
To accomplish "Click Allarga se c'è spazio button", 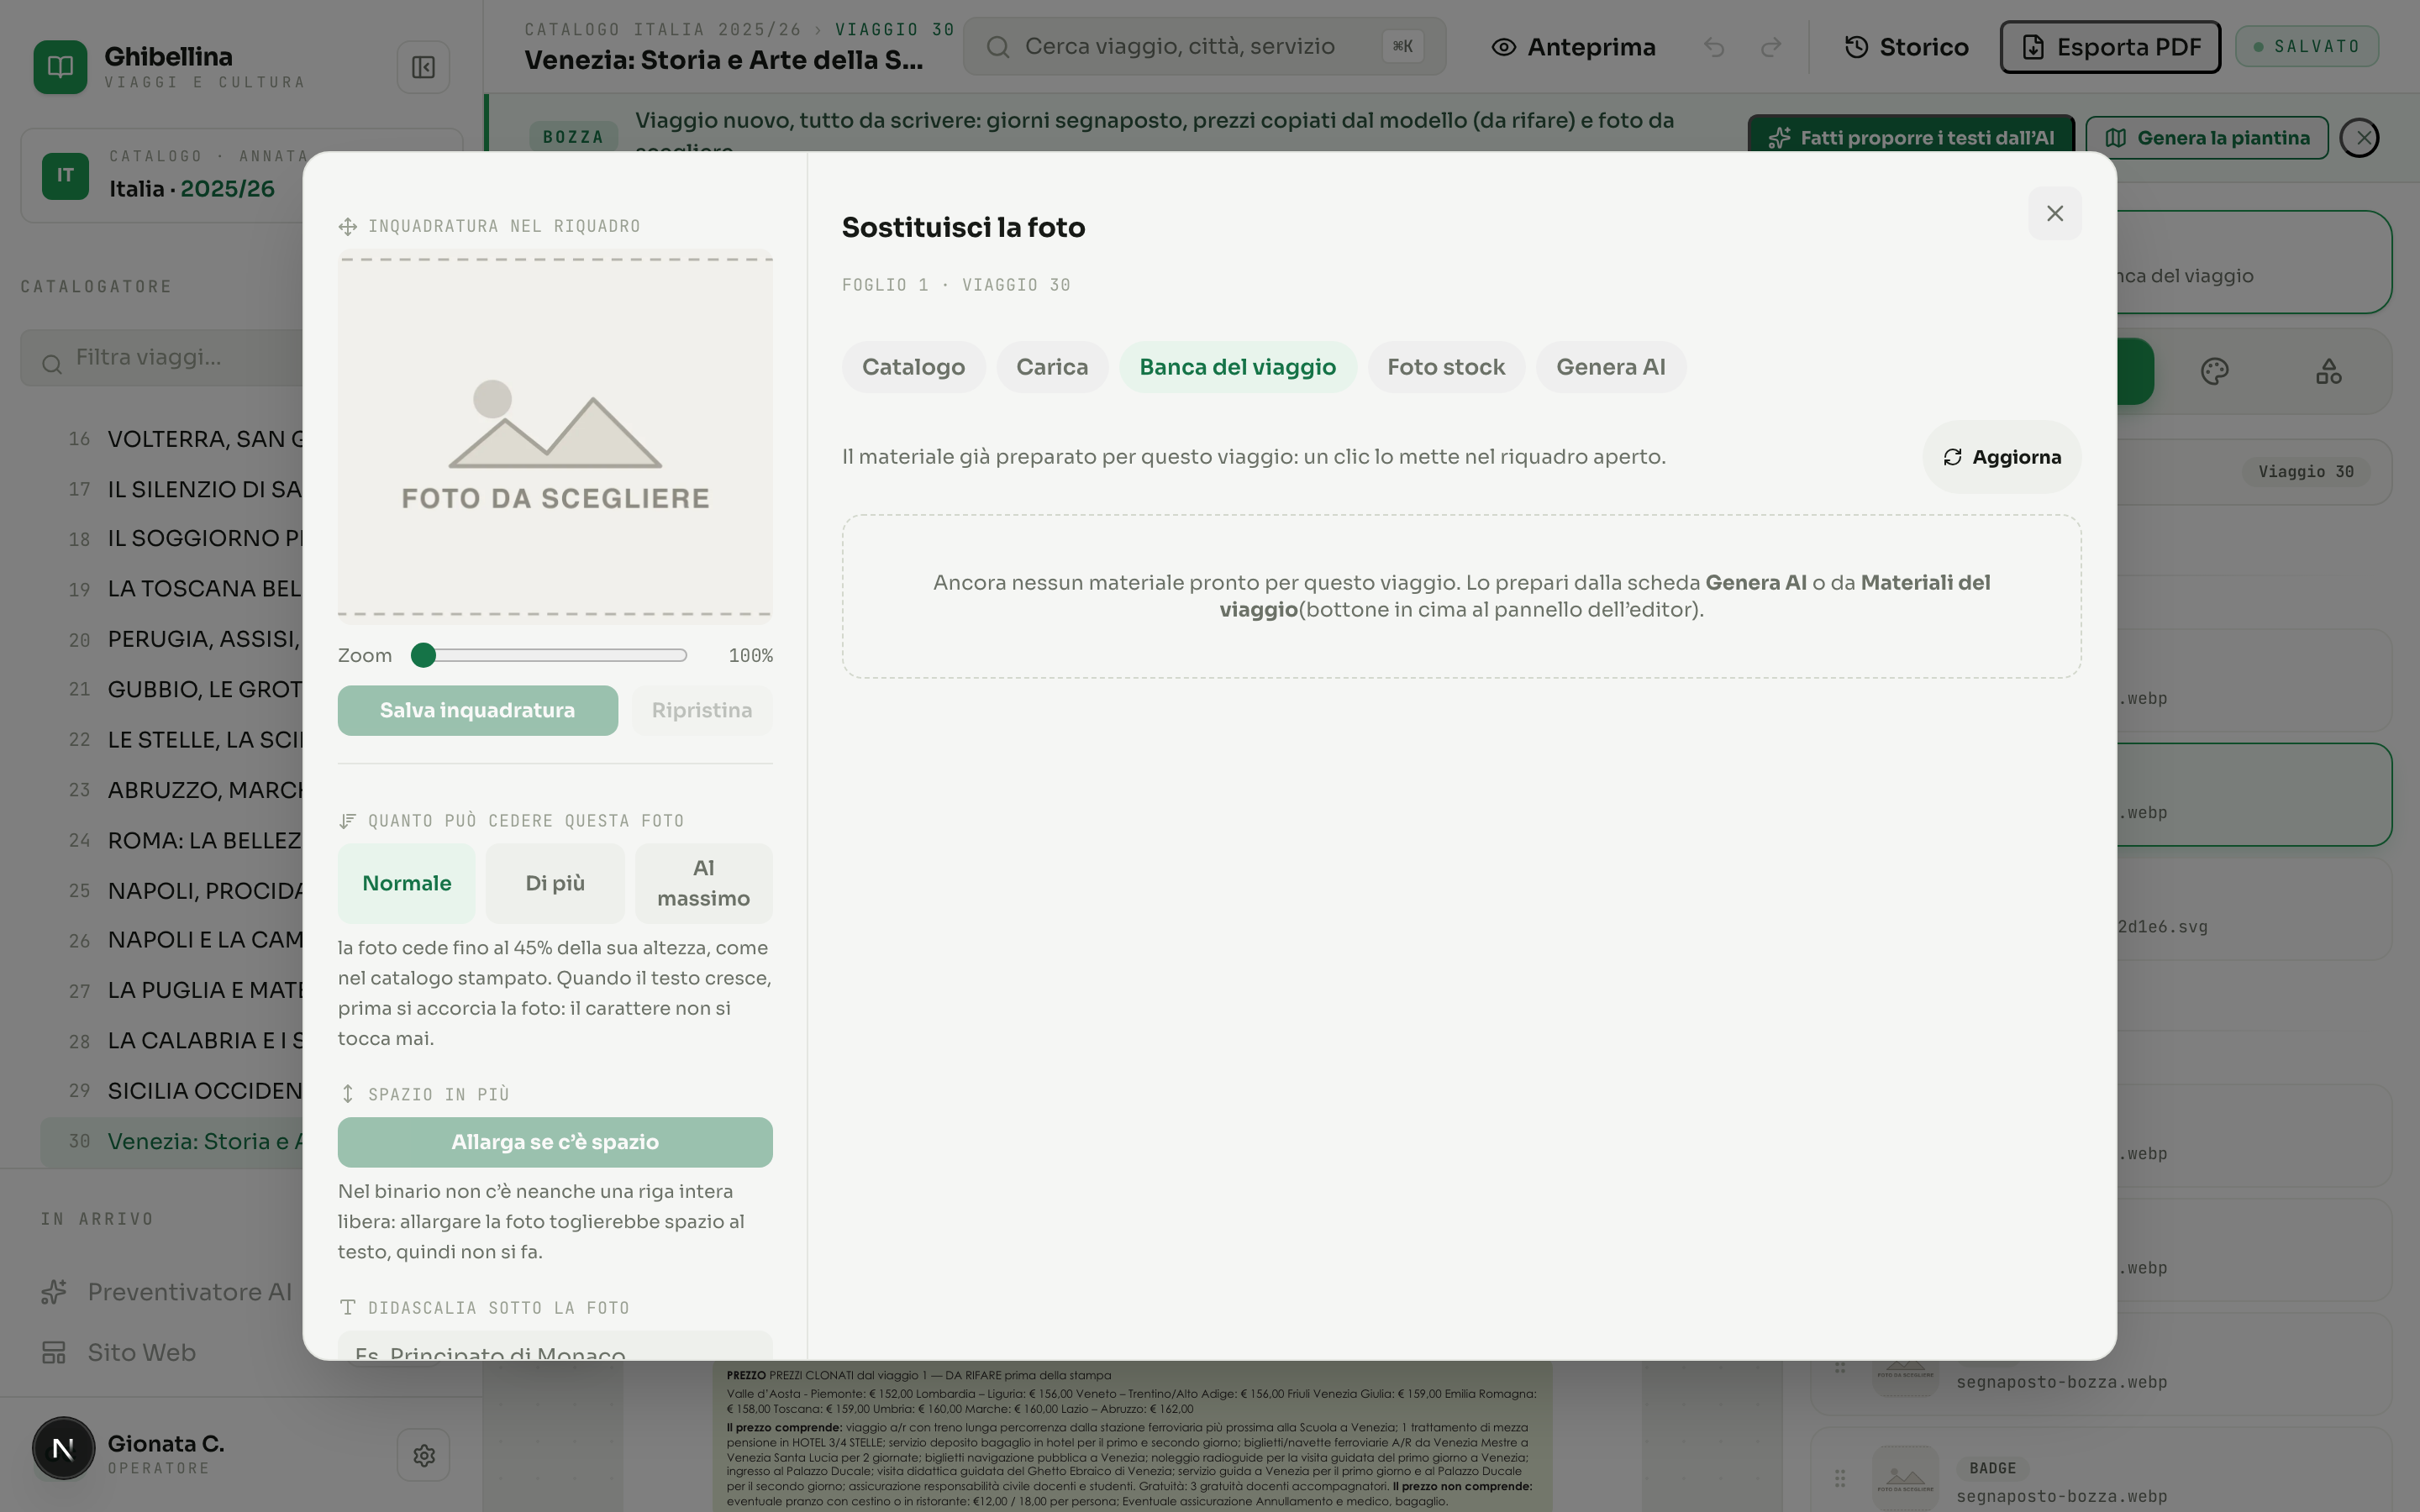I will (555, 1142).
